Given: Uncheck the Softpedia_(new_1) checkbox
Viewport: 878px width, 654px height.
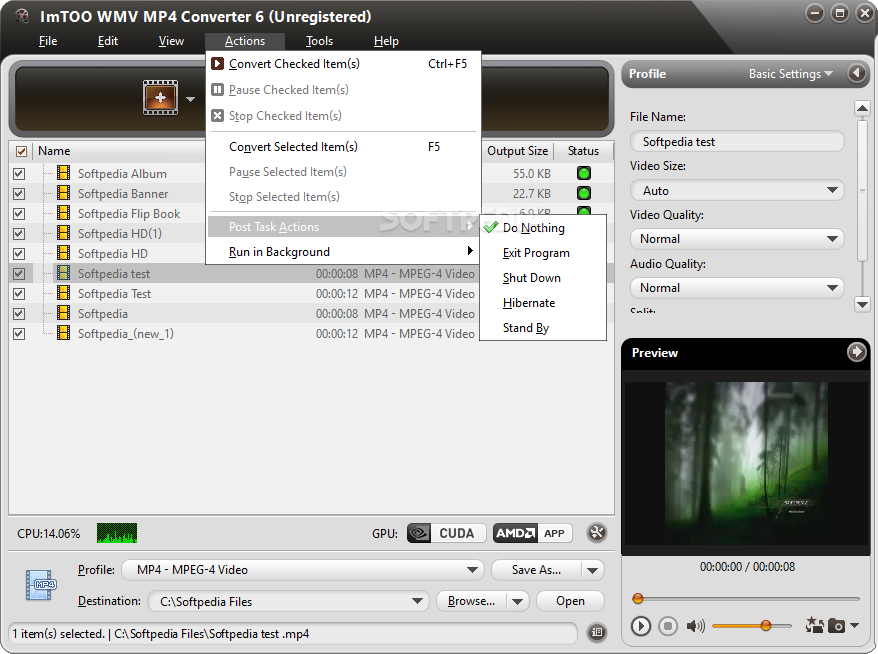Looking at the screenshot, I should click(18, 334).
